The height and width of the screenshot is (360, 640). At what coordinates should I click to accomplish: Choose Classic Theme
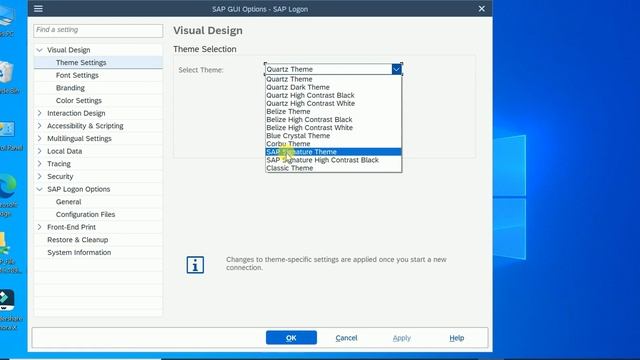pos(333,168)
